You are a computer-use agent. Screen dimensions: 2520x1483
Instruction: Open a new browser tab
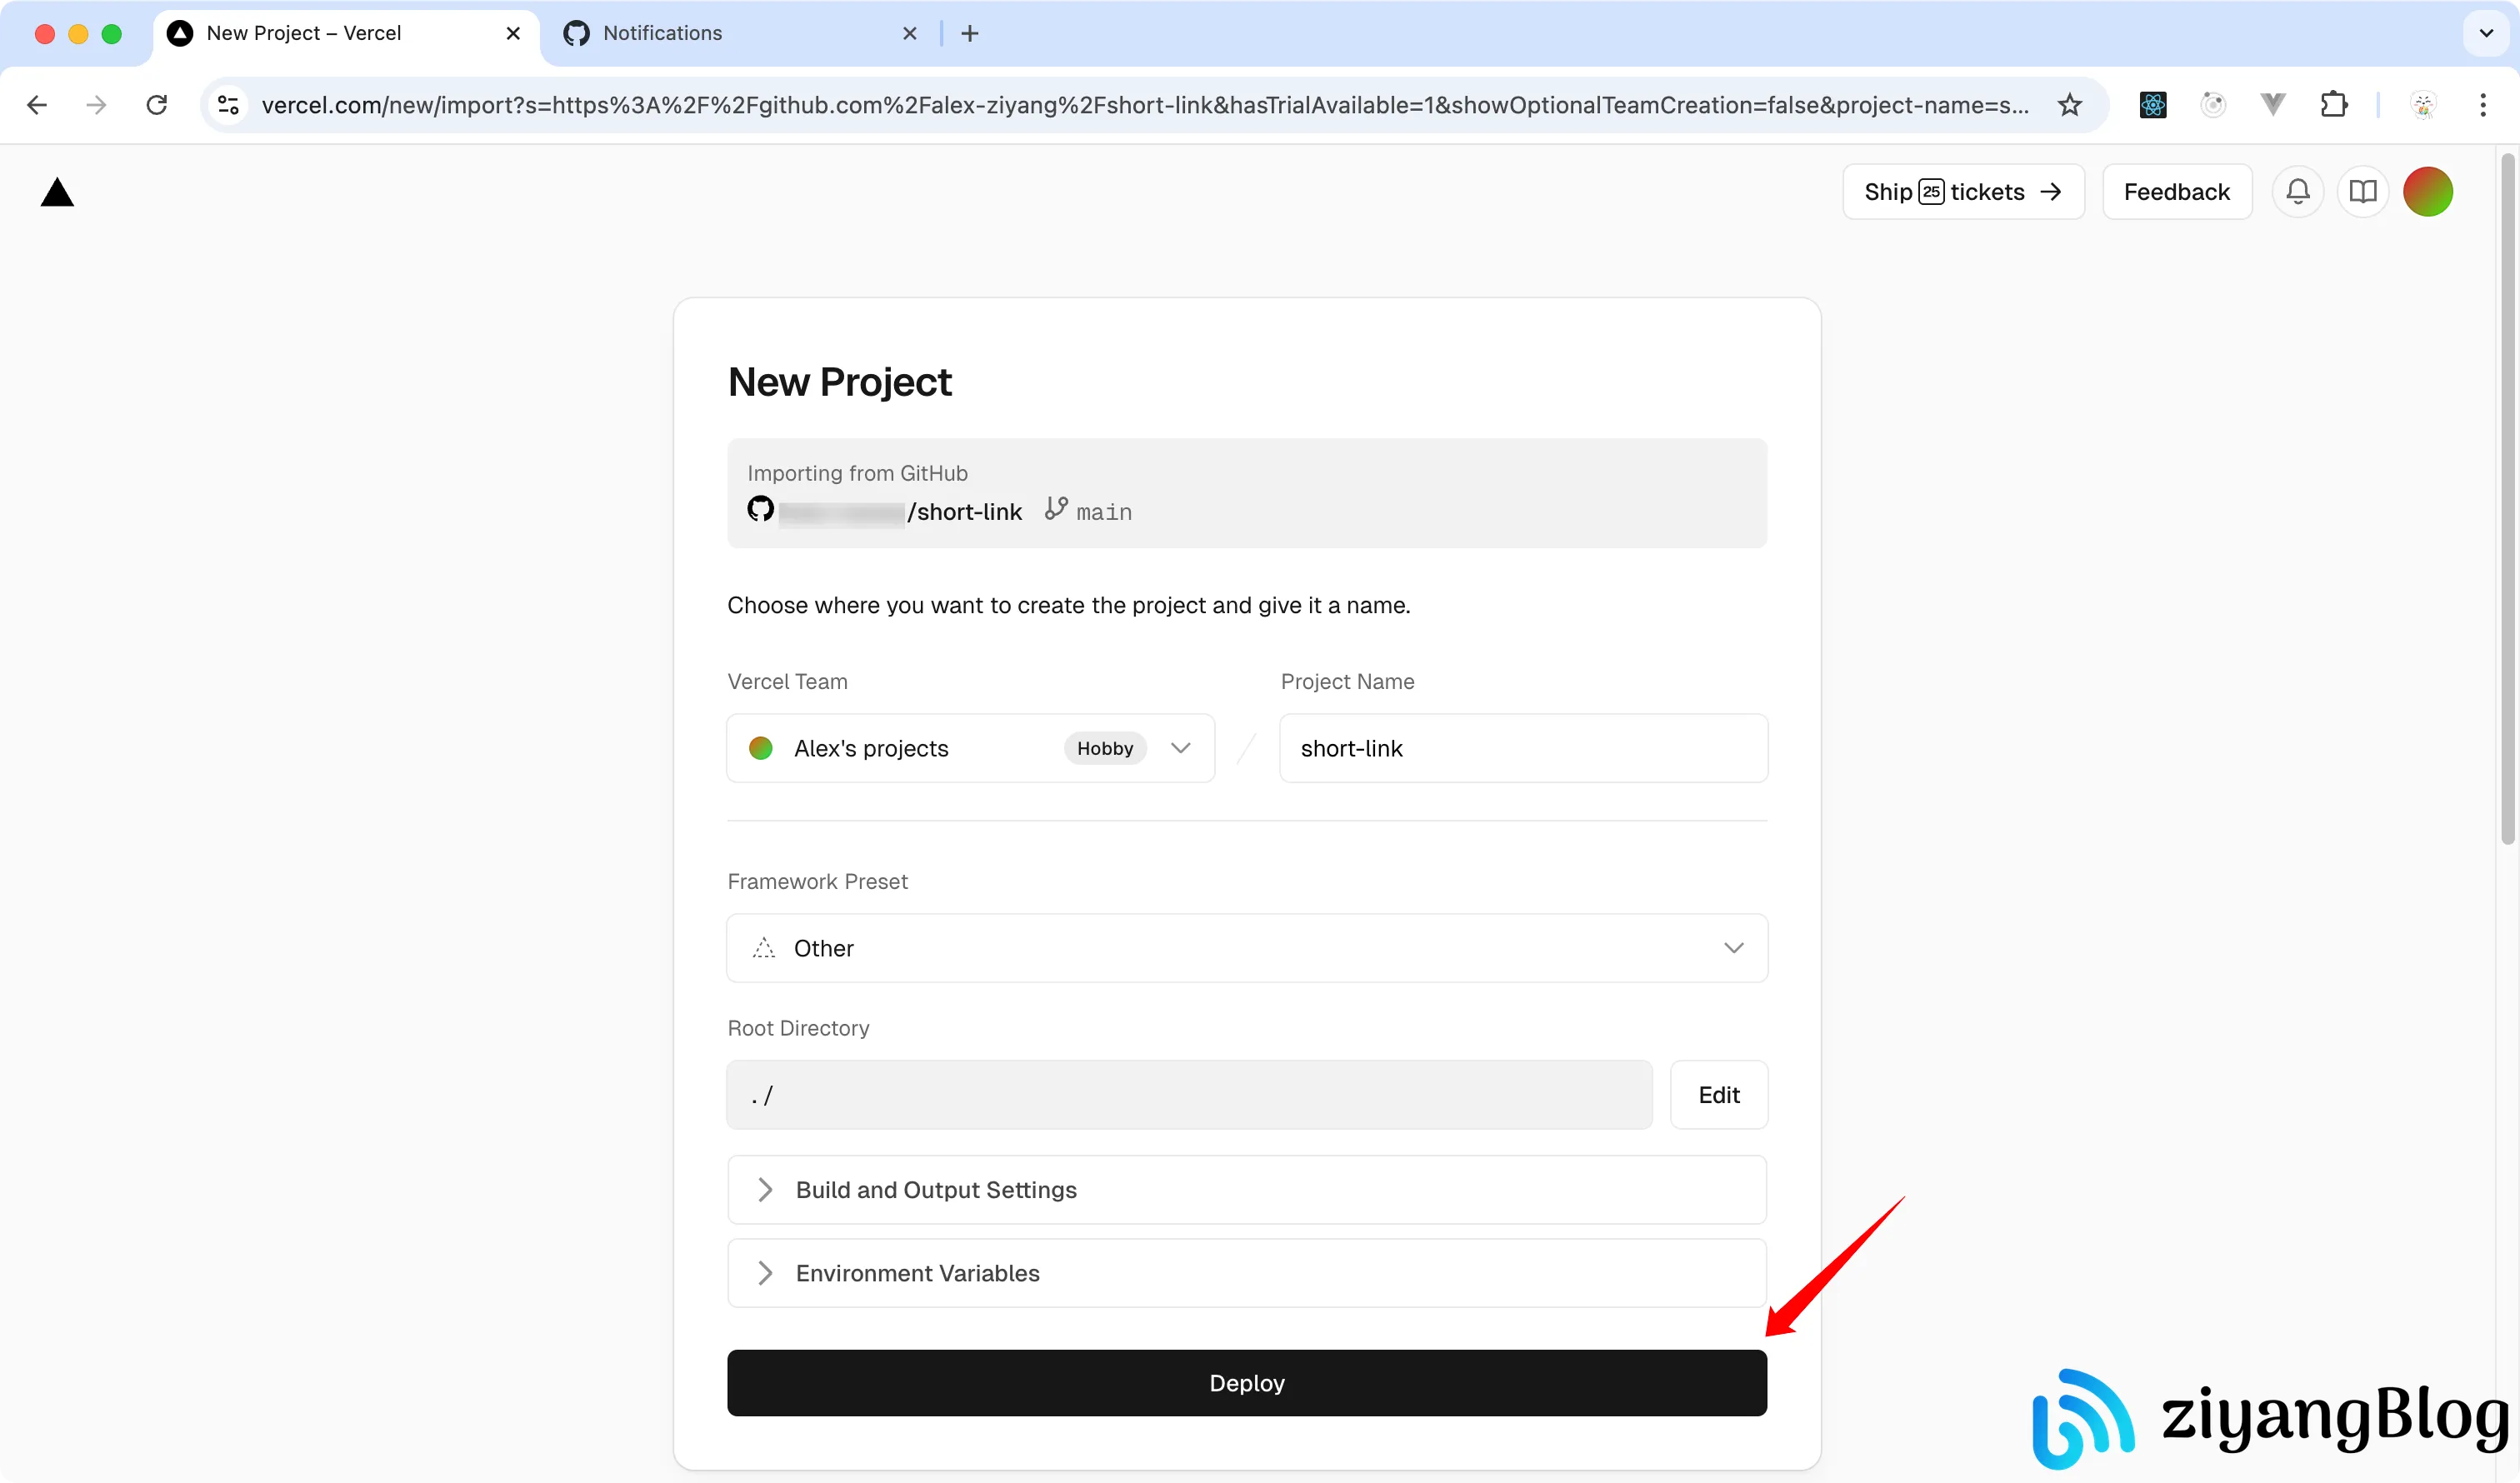click(x=970, y=33)
